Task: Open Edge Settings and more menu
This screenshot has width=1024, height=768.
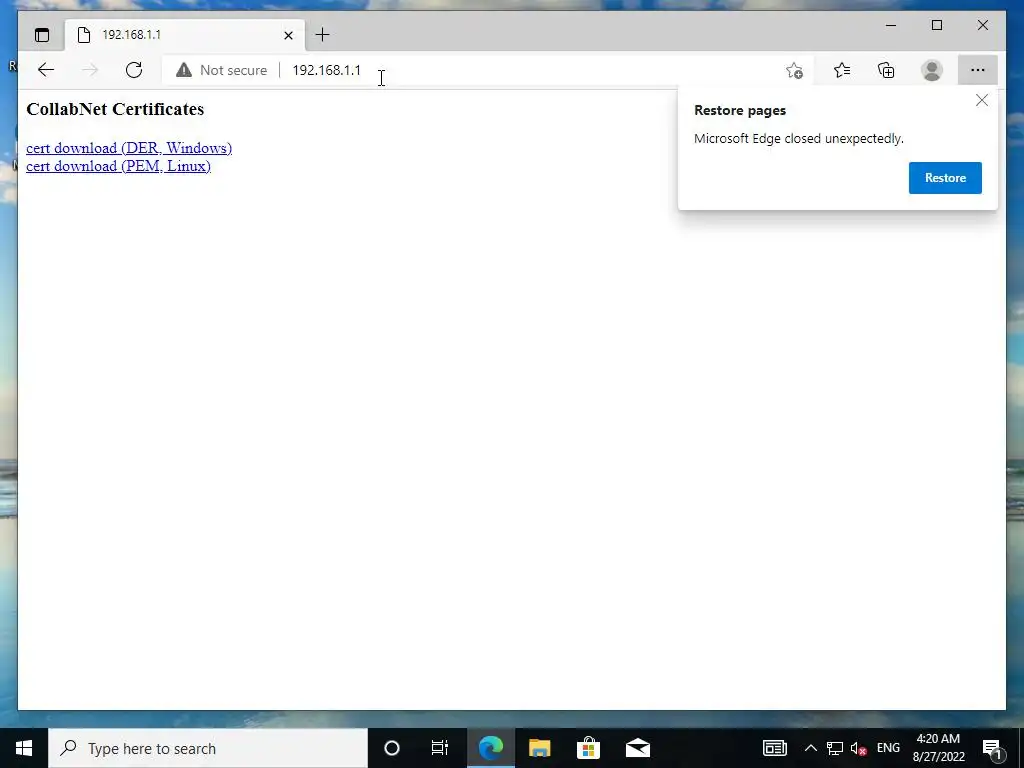Action: [978, 70]
